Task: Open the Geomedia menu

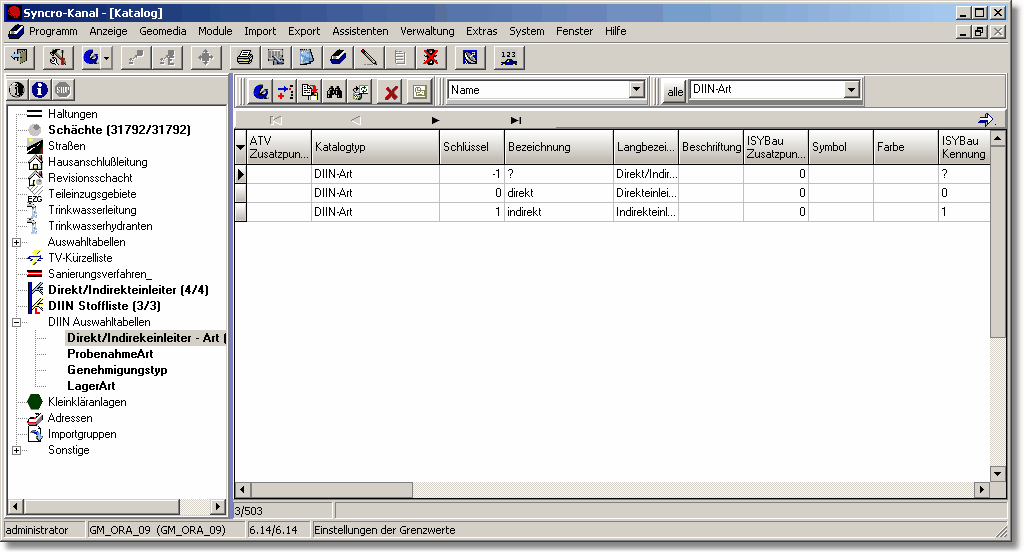Action: coord(162,31)
